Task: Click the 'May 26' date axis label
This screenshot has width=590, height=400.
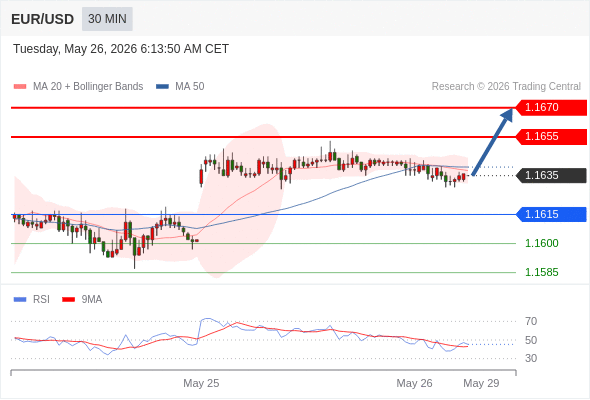Action: [414, 383]
